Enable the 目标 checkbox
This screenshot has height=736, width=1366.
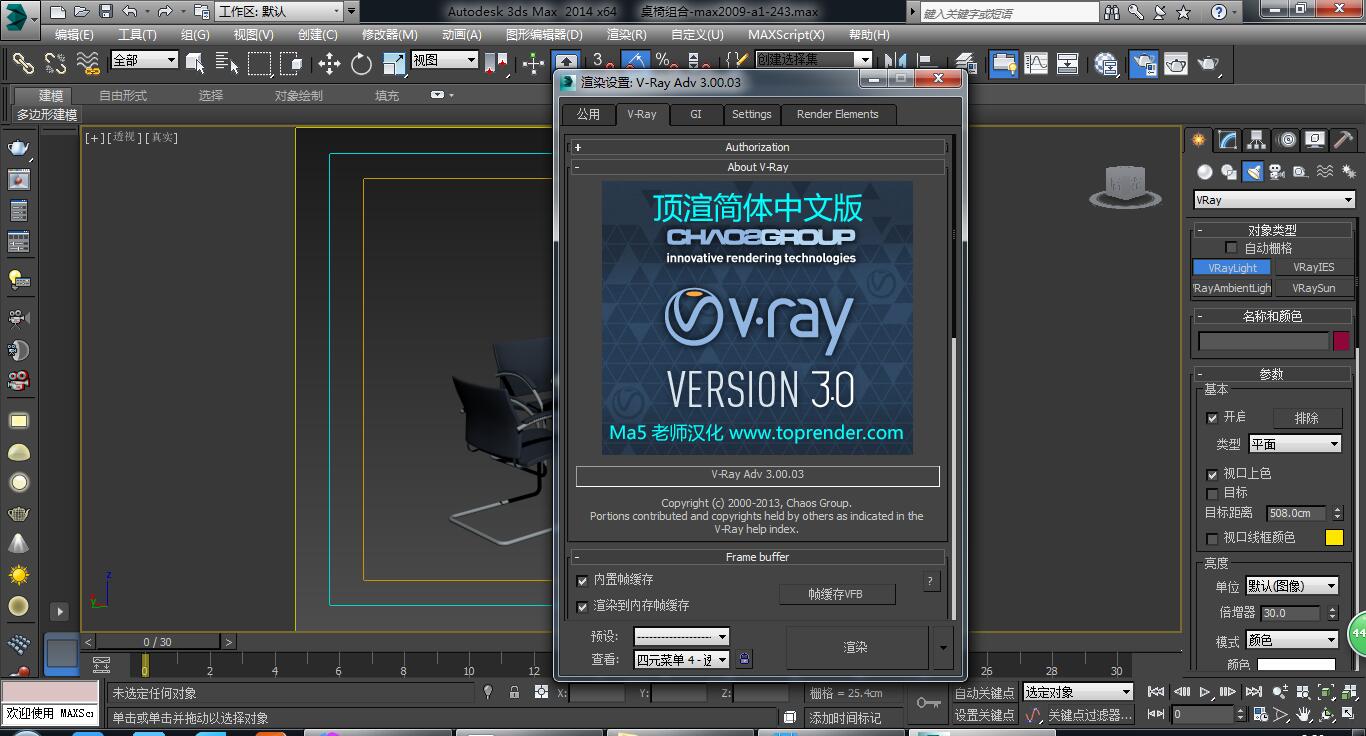pos(1212,493)
